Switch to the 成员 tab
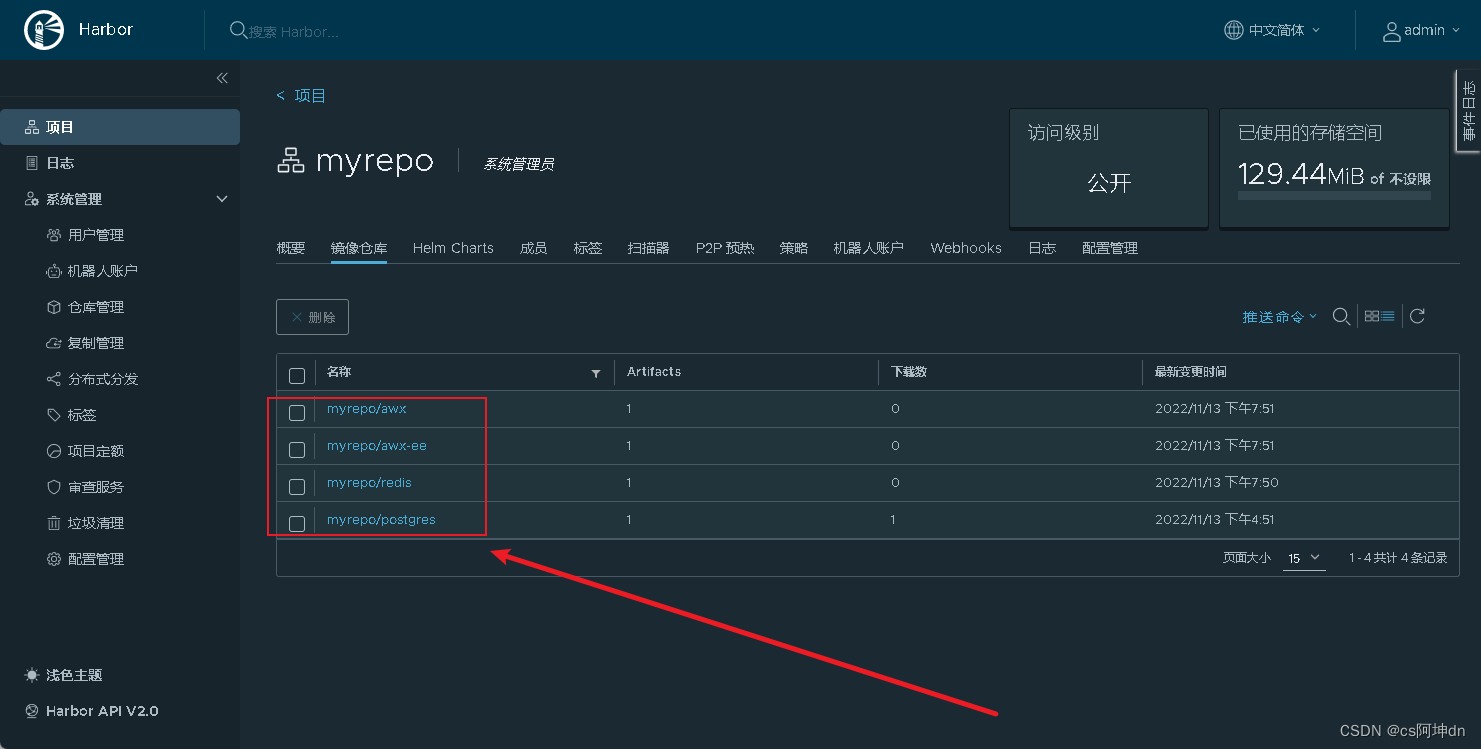The image size is (1481, 749). (533, 248)
